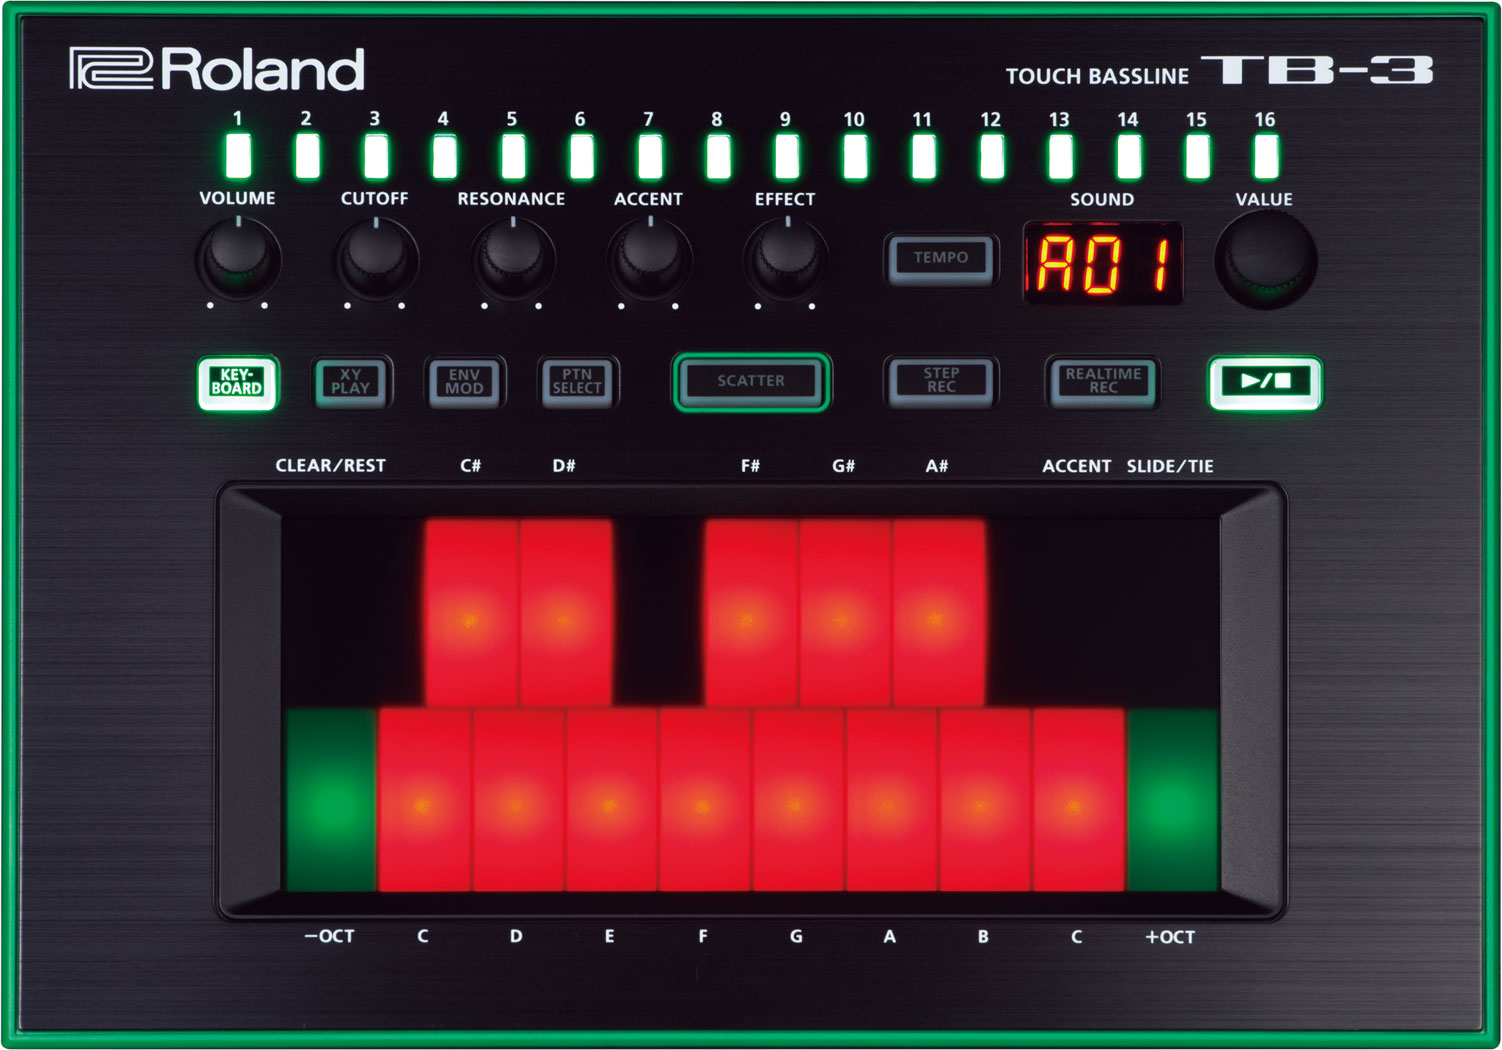Open PTN SELECT mode
Screen dimensions: 1502x1050
point(578,382)
